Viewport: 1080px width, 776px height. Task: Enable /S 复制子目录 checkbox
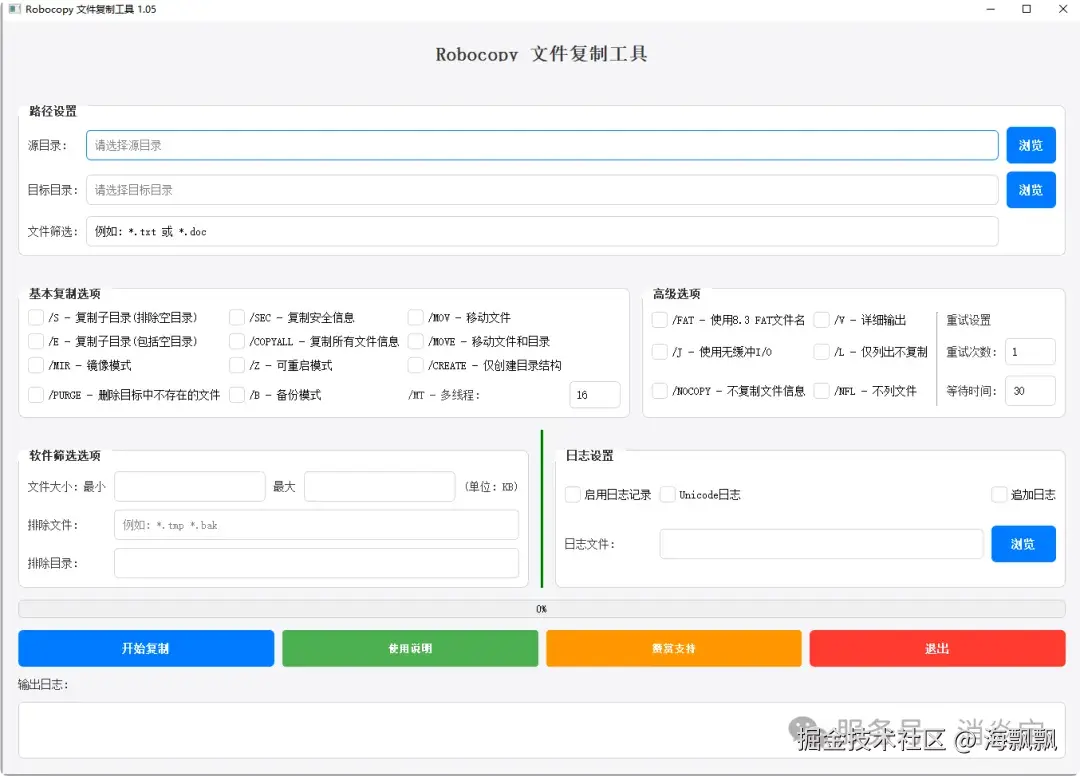click(x=35, y=317)
